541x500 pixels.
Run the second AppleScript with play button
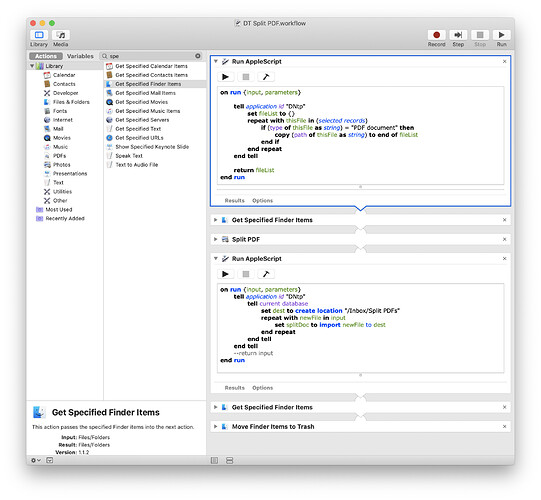coord(226,274)
